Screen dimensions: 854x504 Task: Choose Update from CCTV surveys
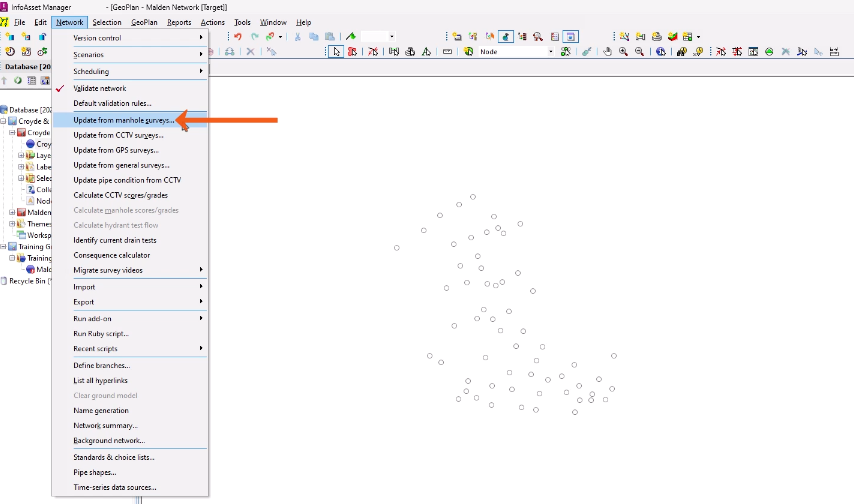click(x=130, y=135)
